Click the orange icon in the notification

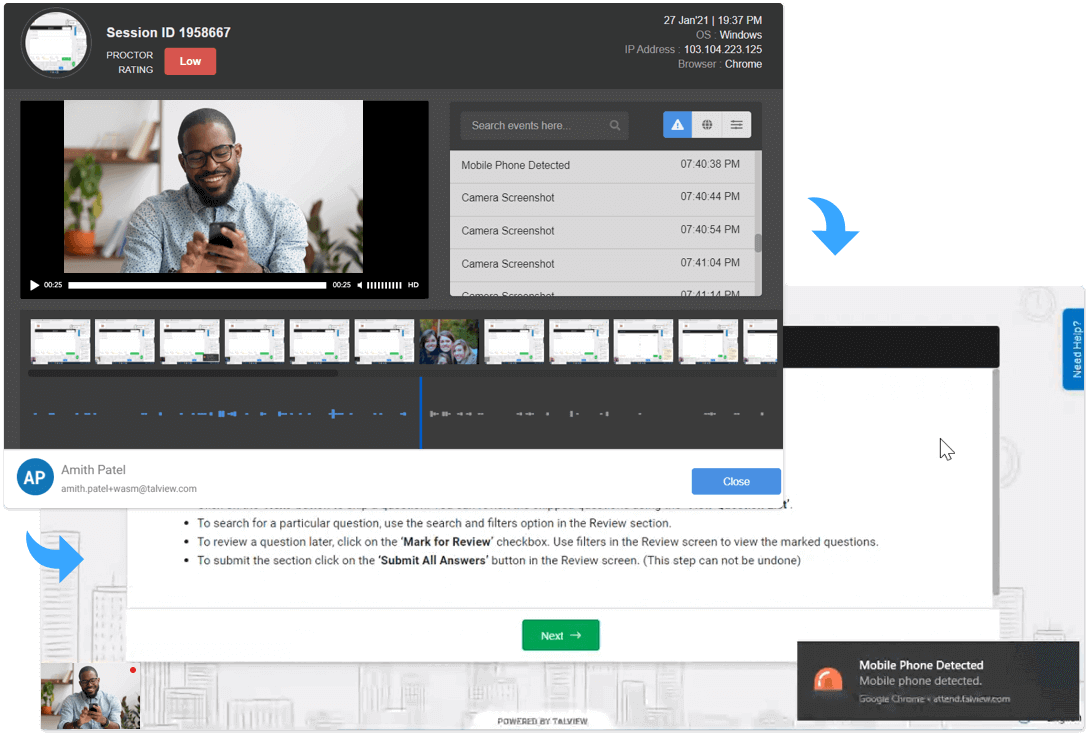pos(828,681)
